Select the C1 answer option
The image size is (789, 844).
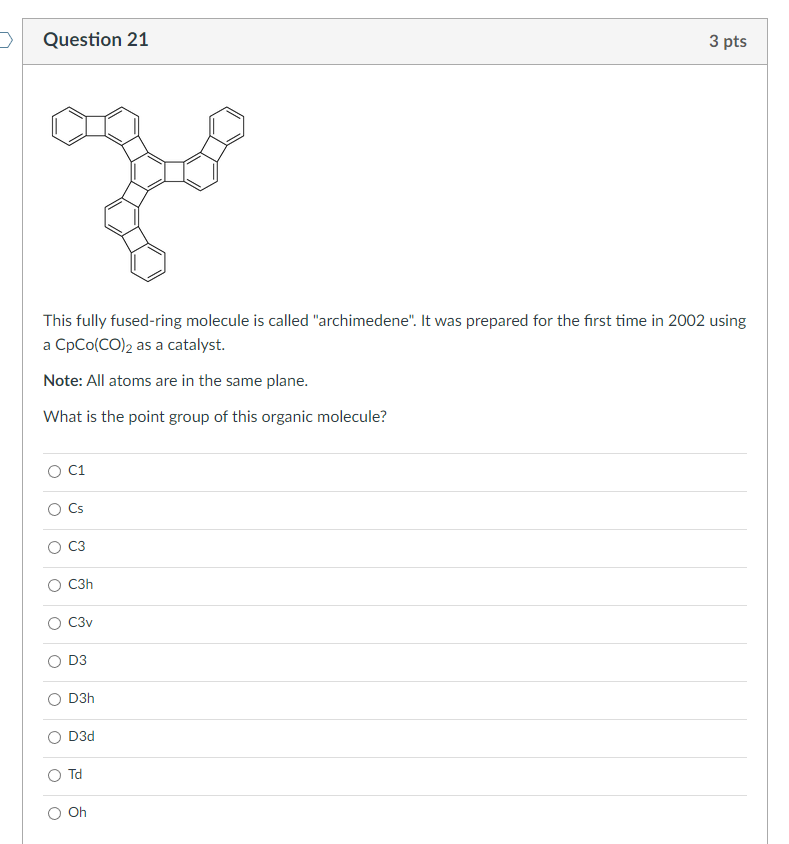(55, 471)
